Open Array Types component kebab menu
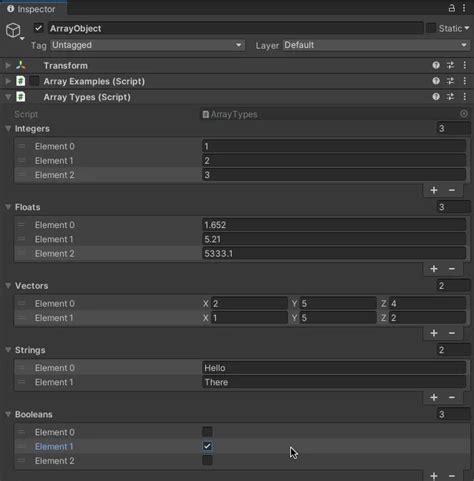This screenshot has height=481, width=474. (x=465, y=97)
